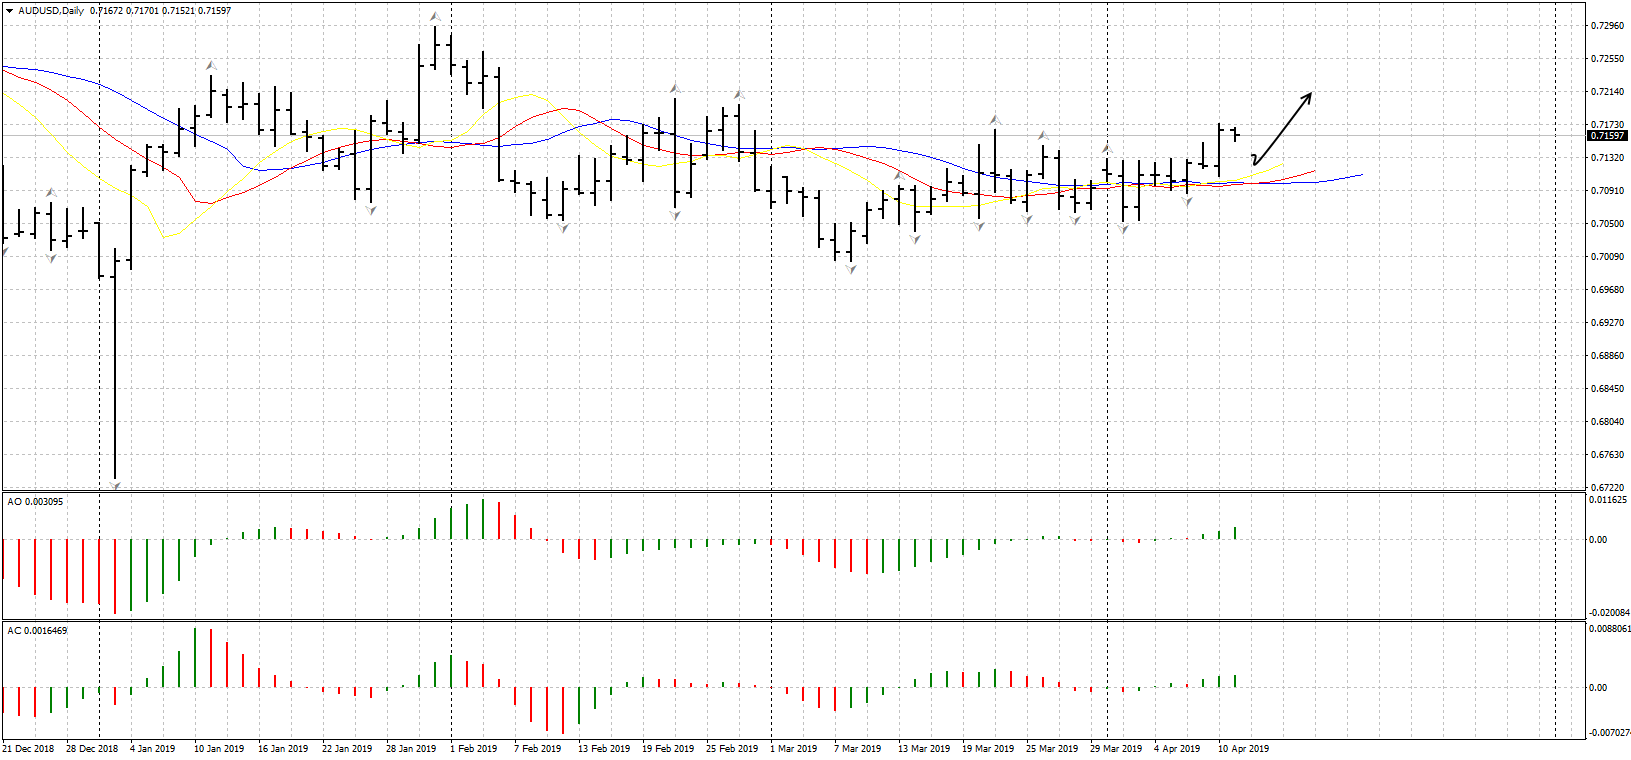Select the up fractal above the 25 Feb high
Screen dimensions: 1631x760
[738, 95]
